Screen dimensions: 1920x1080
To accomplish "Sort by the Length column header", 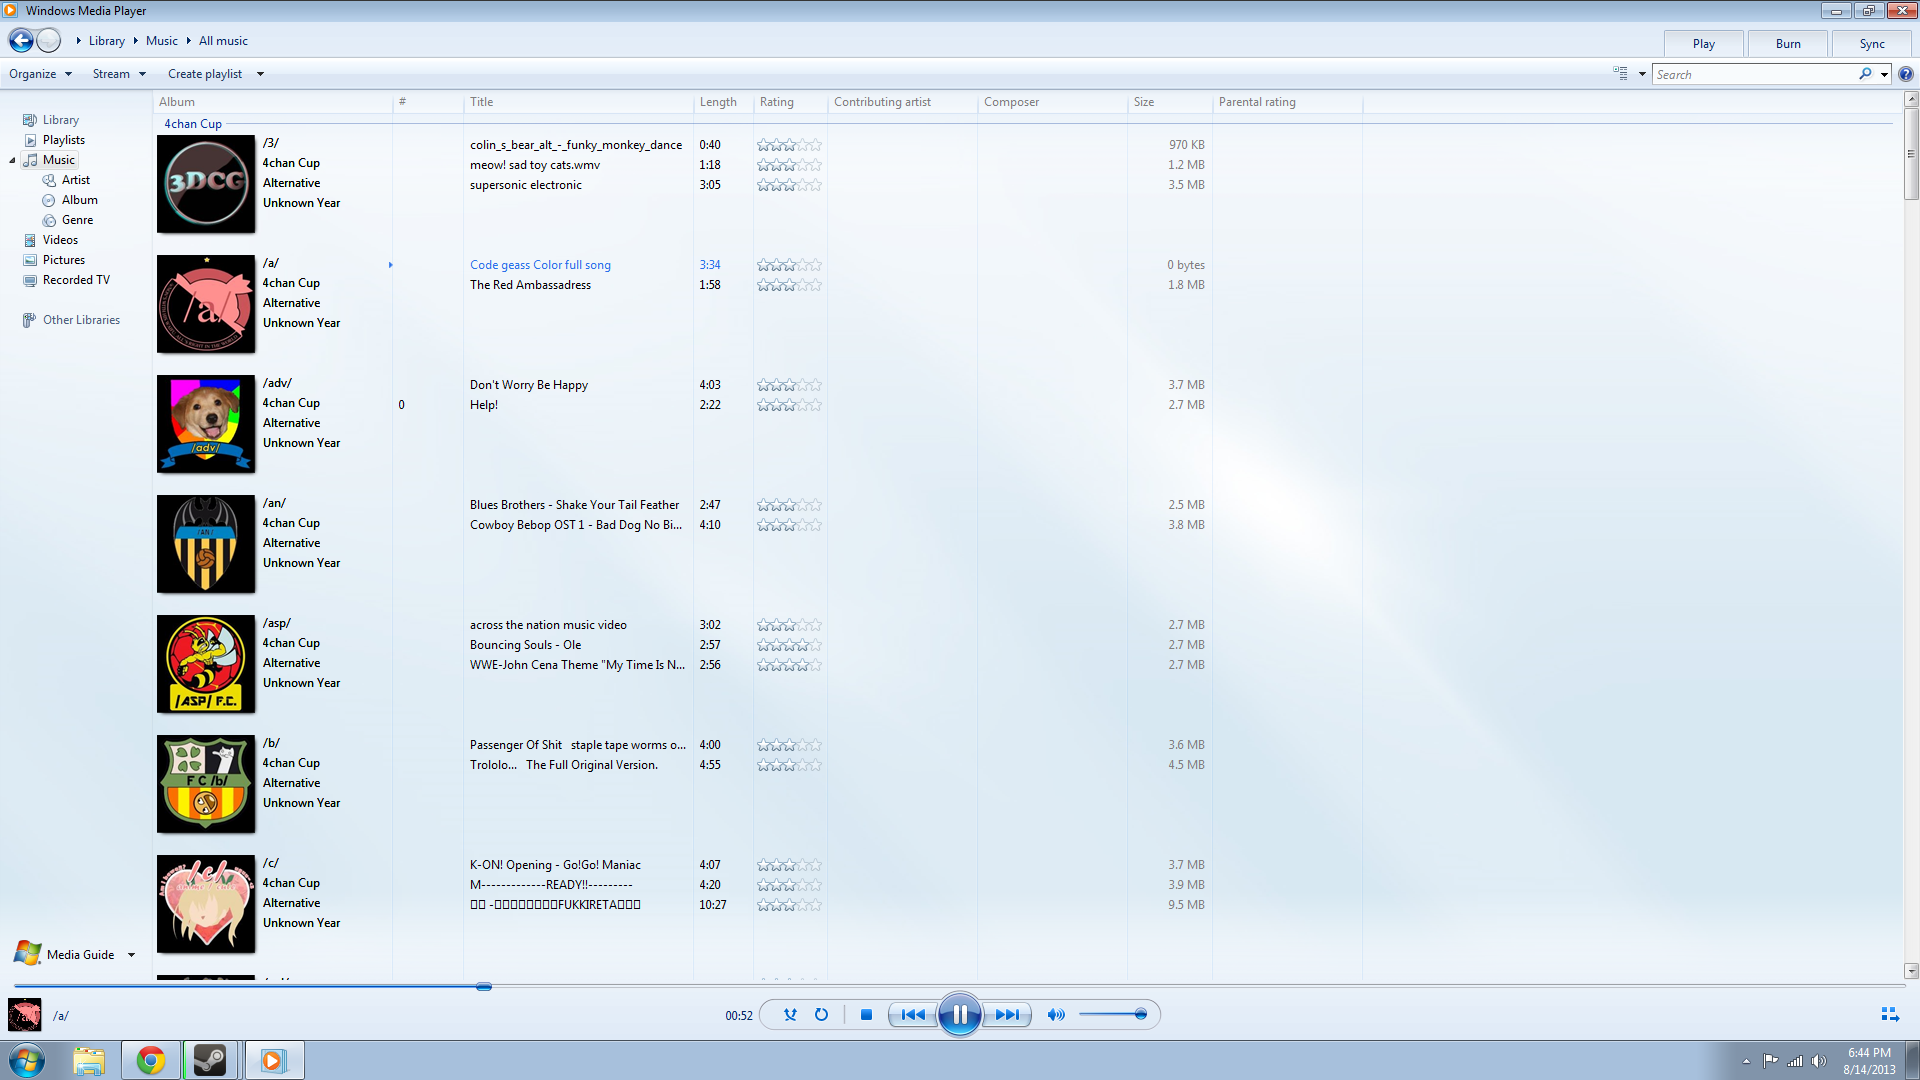I will coord(723,102).
